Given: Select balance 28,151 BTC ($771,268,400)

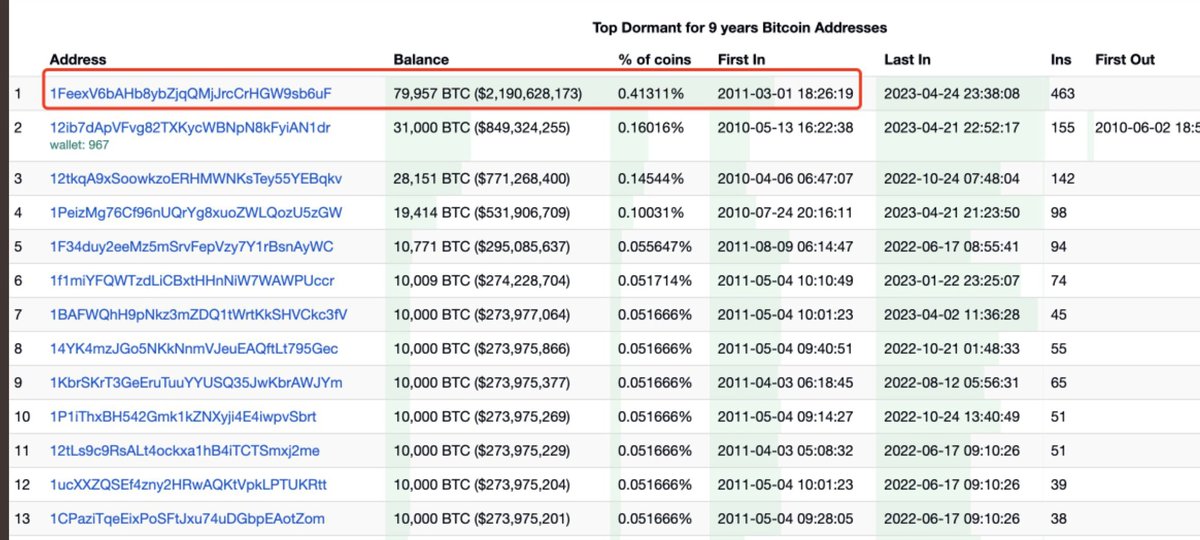Looking at the screenshot, I should click(x=482, y=179).
